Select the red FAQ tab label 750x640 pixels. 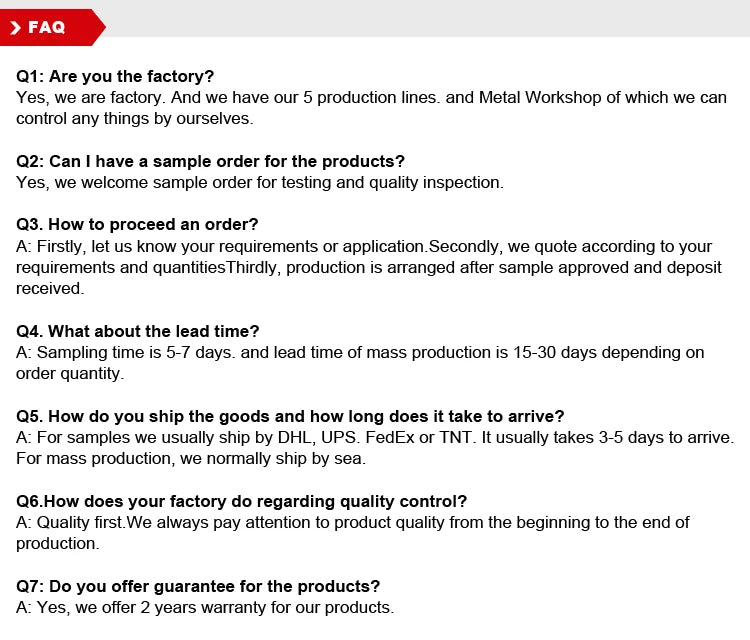pyautogui.click(x=46, y=27)
